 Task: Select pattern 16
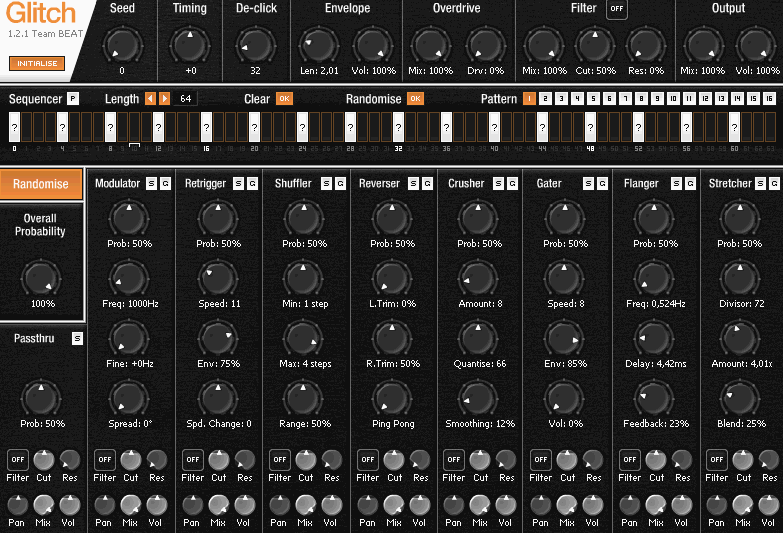tap(769, 98)
